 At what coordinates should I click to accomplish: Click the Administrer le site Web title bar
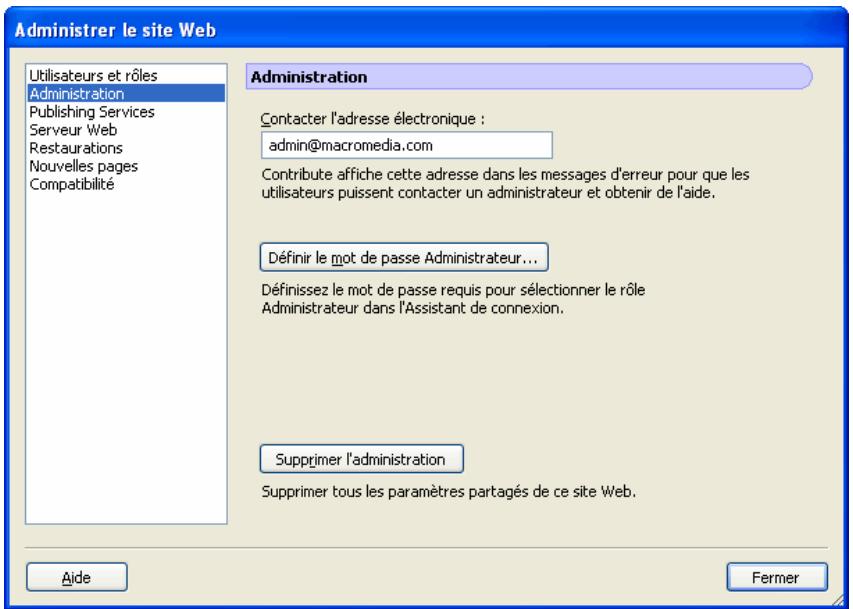[x=426, y=29]
